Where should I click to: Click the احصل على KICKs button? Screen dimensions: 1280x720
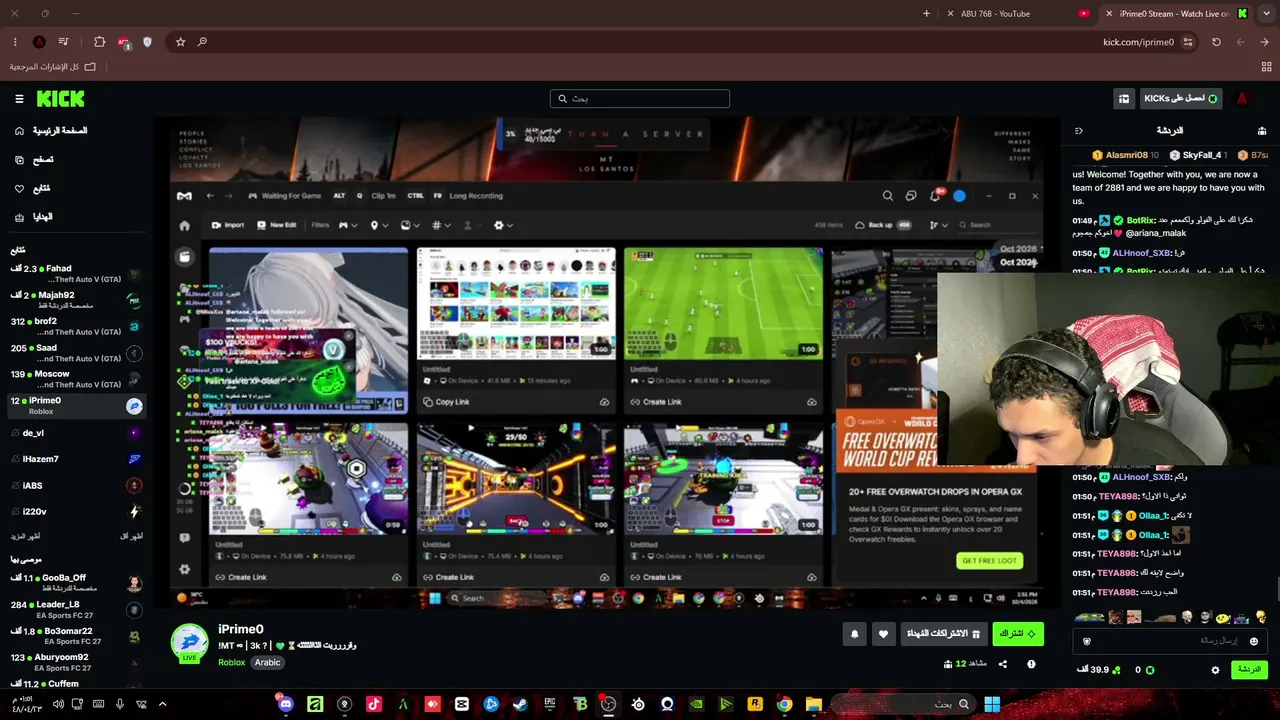click(1182, 98)
